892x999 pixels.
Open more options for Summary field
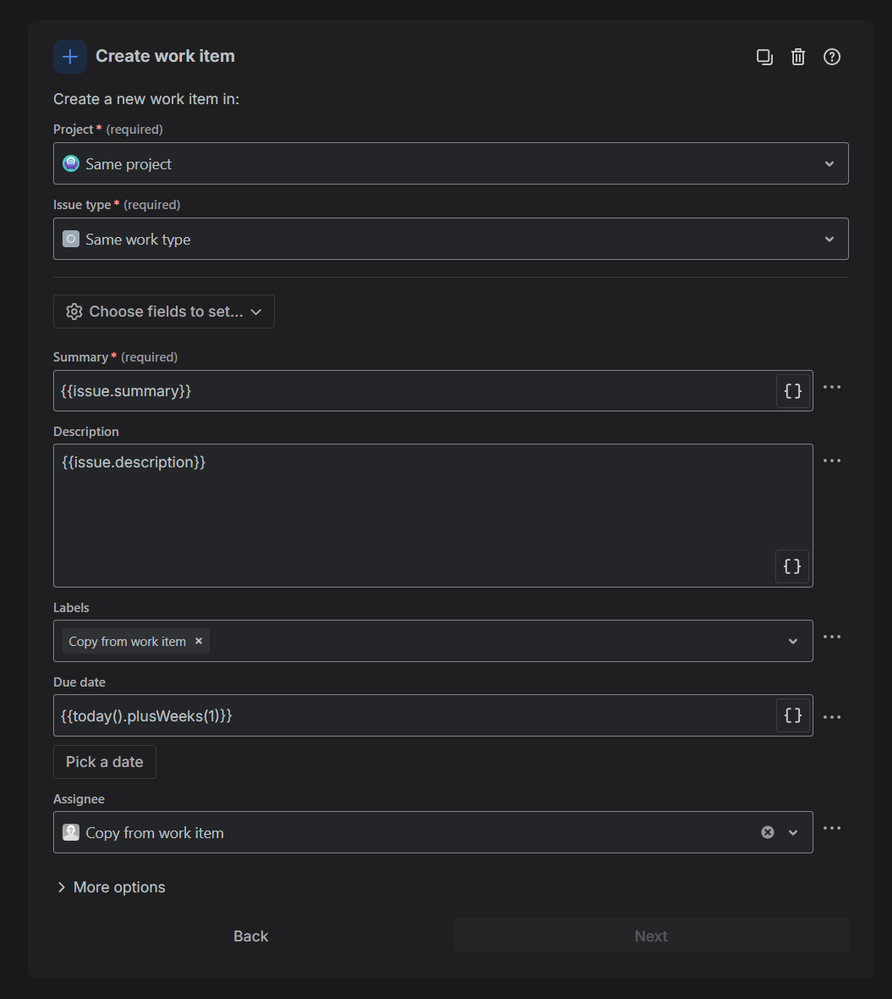pyautogui.click(x=832, y=387)
